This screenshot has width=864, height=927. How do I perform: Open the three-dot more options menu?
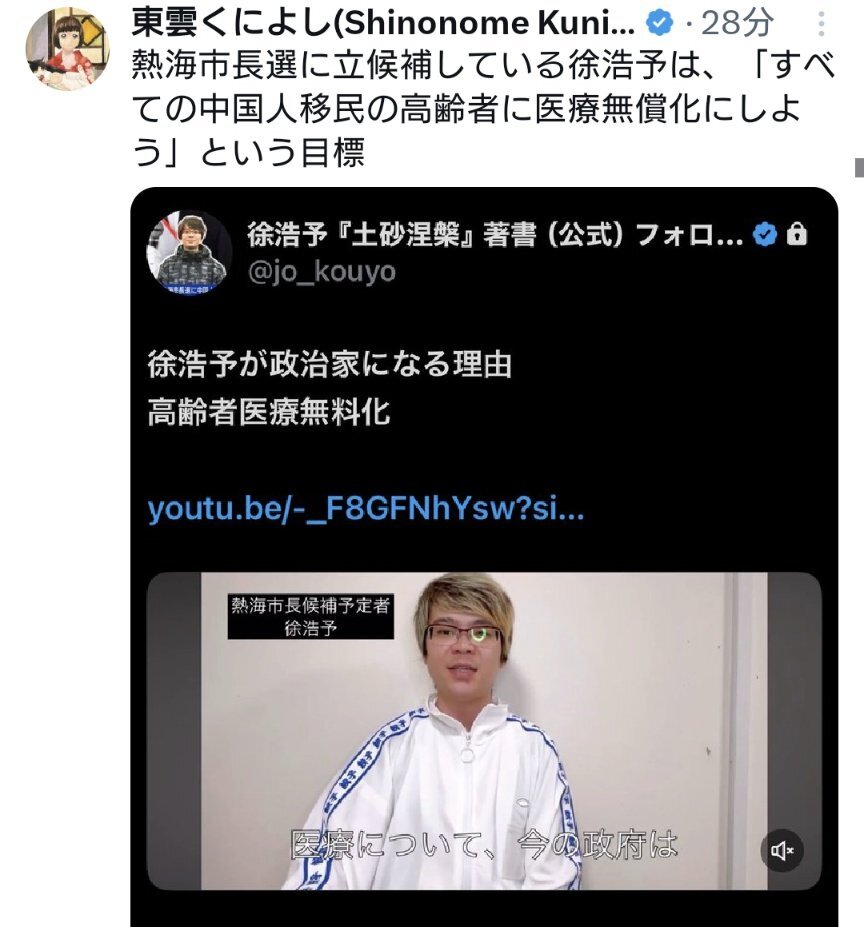tap(821, 24)
